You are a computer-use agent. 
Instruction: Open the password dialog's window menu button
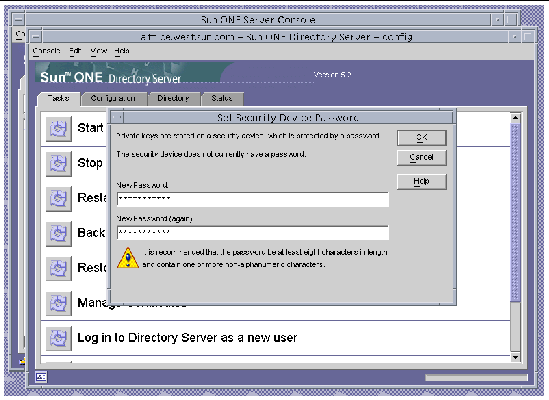pos(117,117)
